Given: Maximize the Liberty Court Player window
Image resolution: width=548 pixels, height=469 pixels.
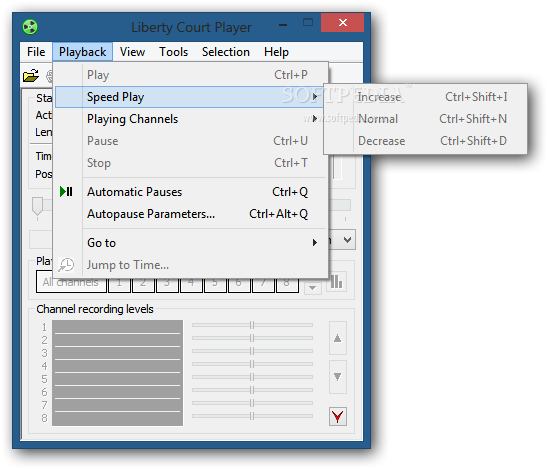Looking at the screenshot, I should point(308,23).
